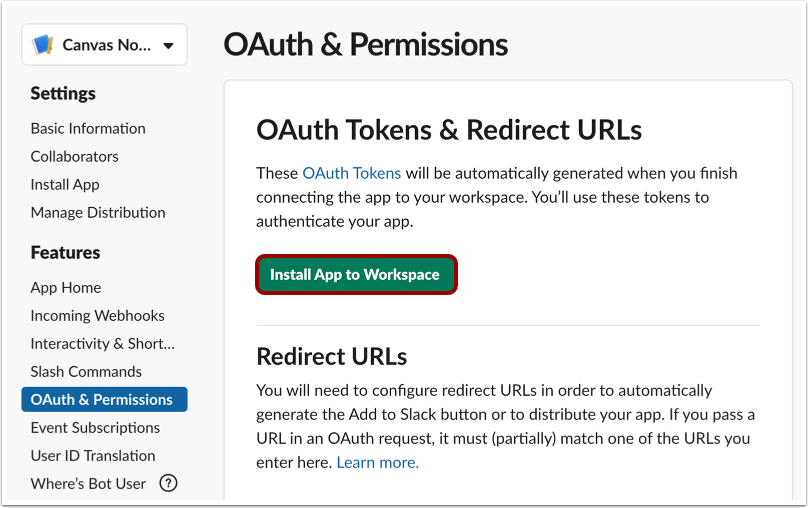The height and width of the screenshot is (508, 808).
Task: Select OAuth & Permissions sidebar item
Action: coord(102,399)
